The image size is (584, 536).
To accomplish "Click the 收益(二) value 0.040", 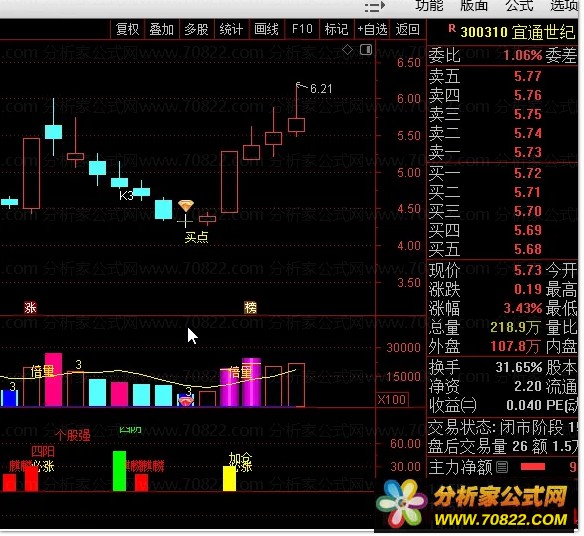I will pos(524,405).
